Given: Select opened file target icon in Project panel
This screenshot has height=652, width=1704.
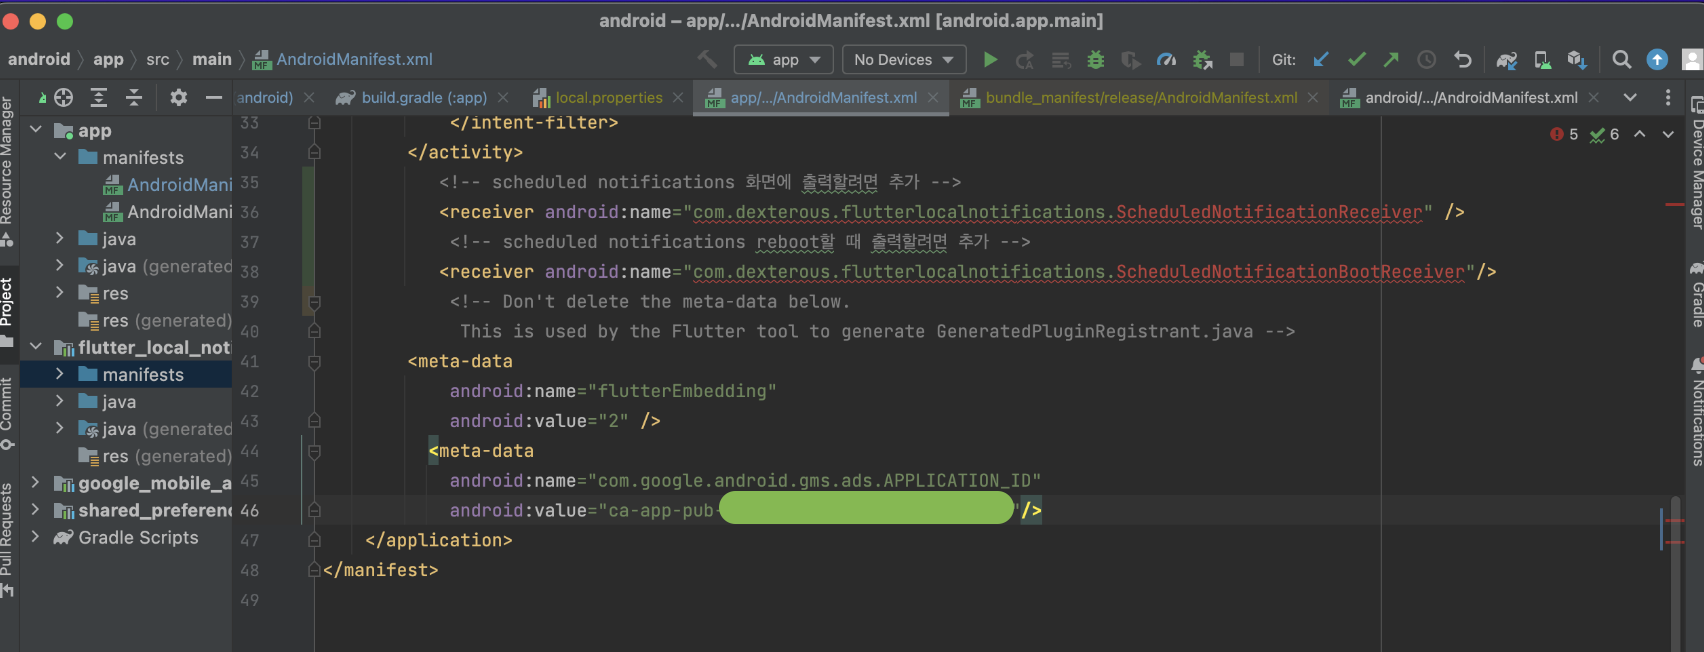Looking at the screenshot, I should pyautogui.click(x=64, y=97).
